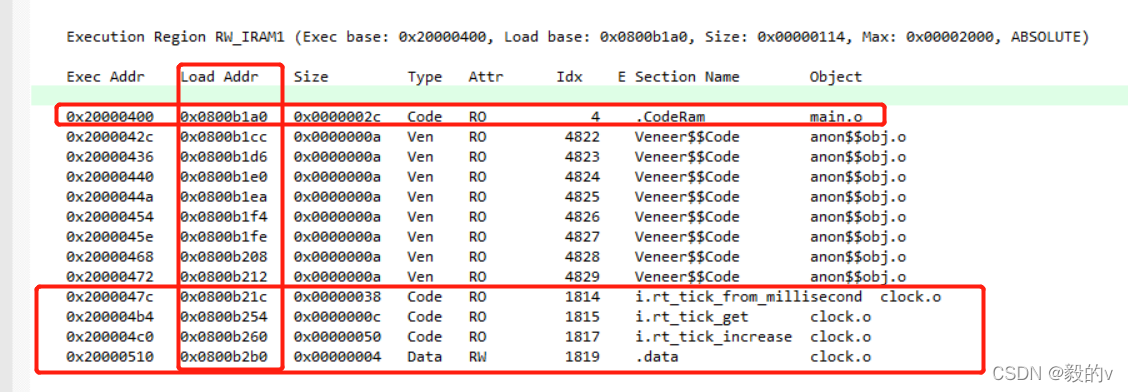The width and height of the screenshot is (1128, 392).
Task: Click Idx value 1815
Action: [582, 316]
